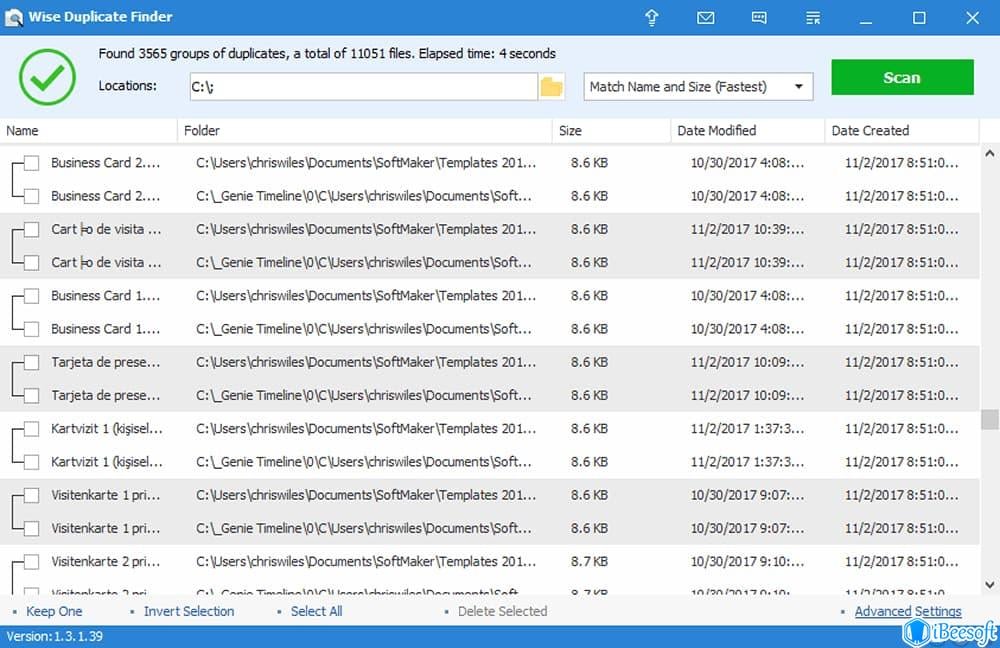Click Date Created of Business Card 2 SoftMaker row
The height and width of the screenshot is (648, 1000).
902,163
